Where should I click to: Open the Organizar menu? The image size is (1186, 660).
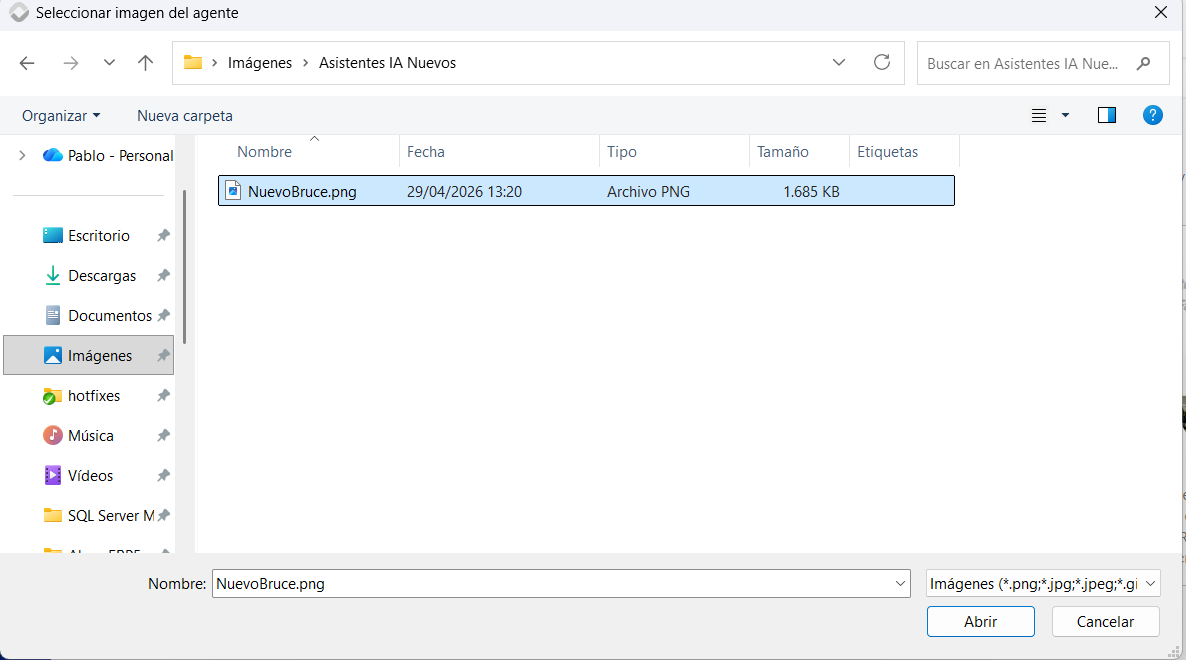[61, 116]
